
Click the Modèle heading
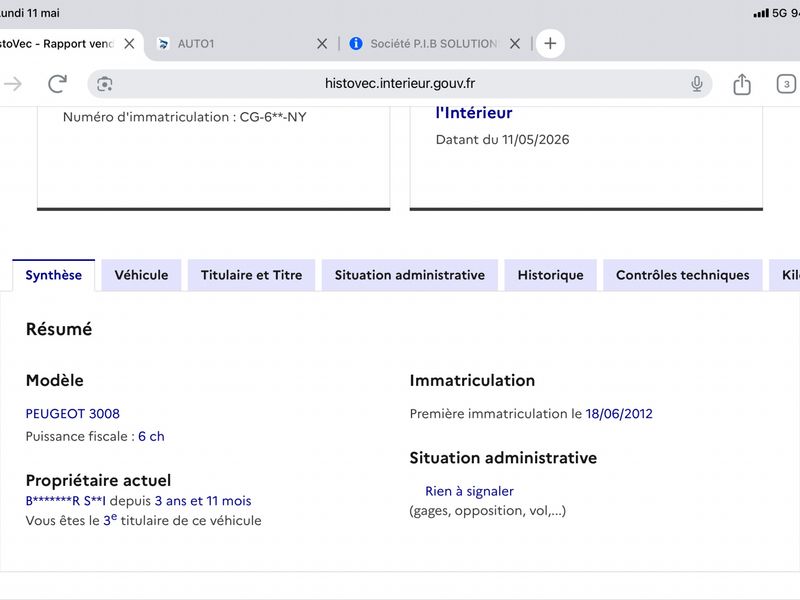click(x=55, y=381)
